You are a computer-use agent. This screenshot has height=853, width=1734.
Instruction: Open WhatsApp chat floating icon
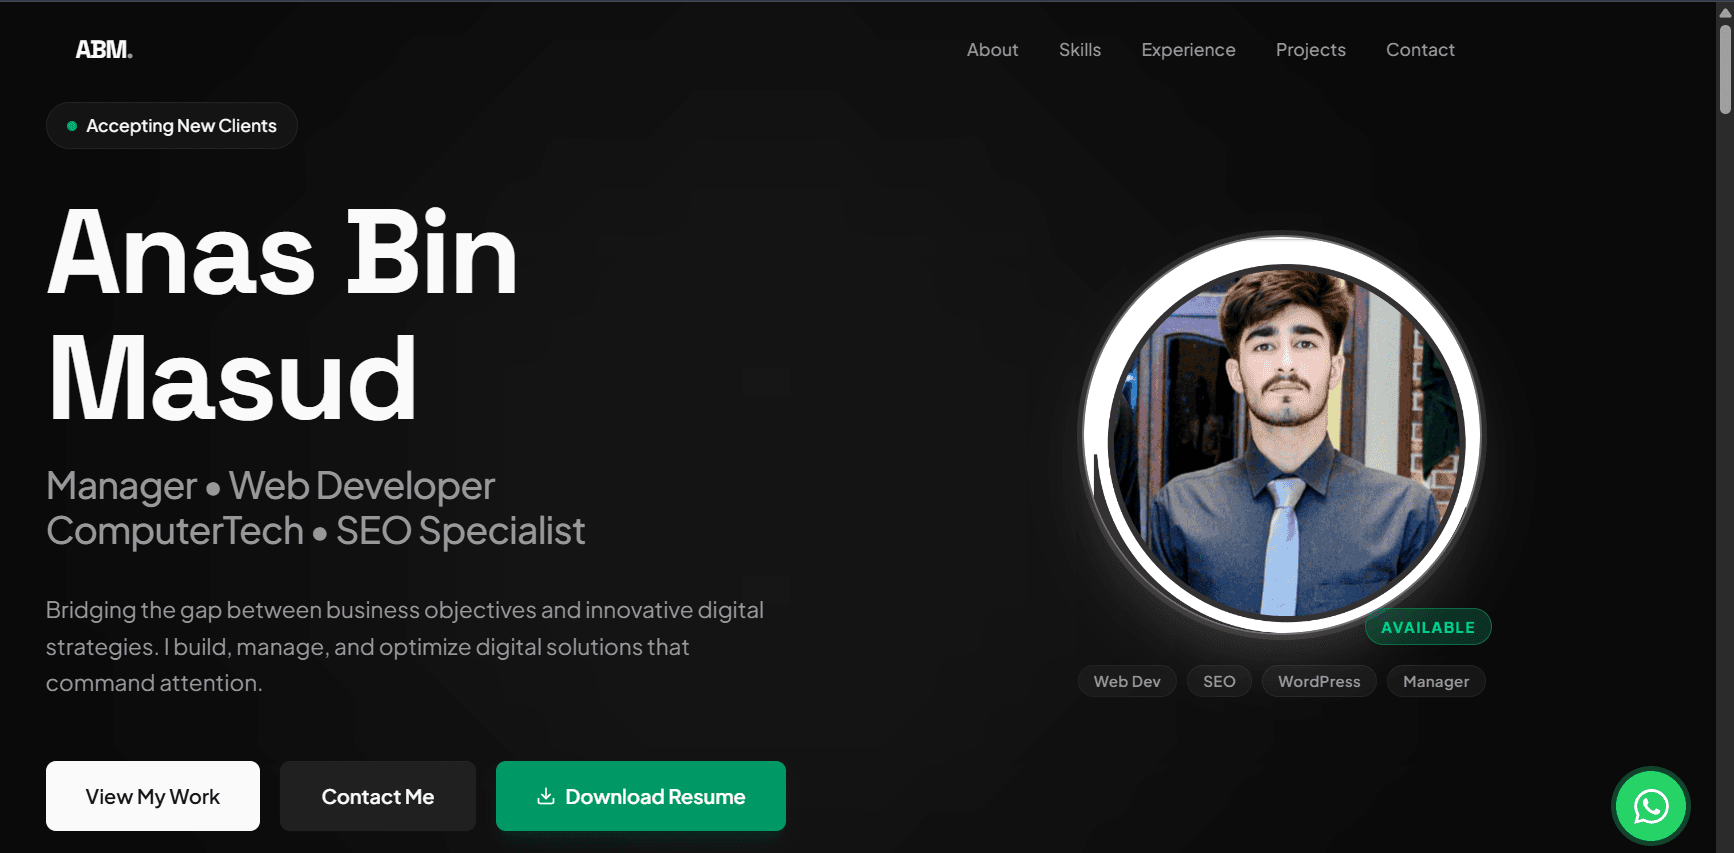click(1651, 806)
